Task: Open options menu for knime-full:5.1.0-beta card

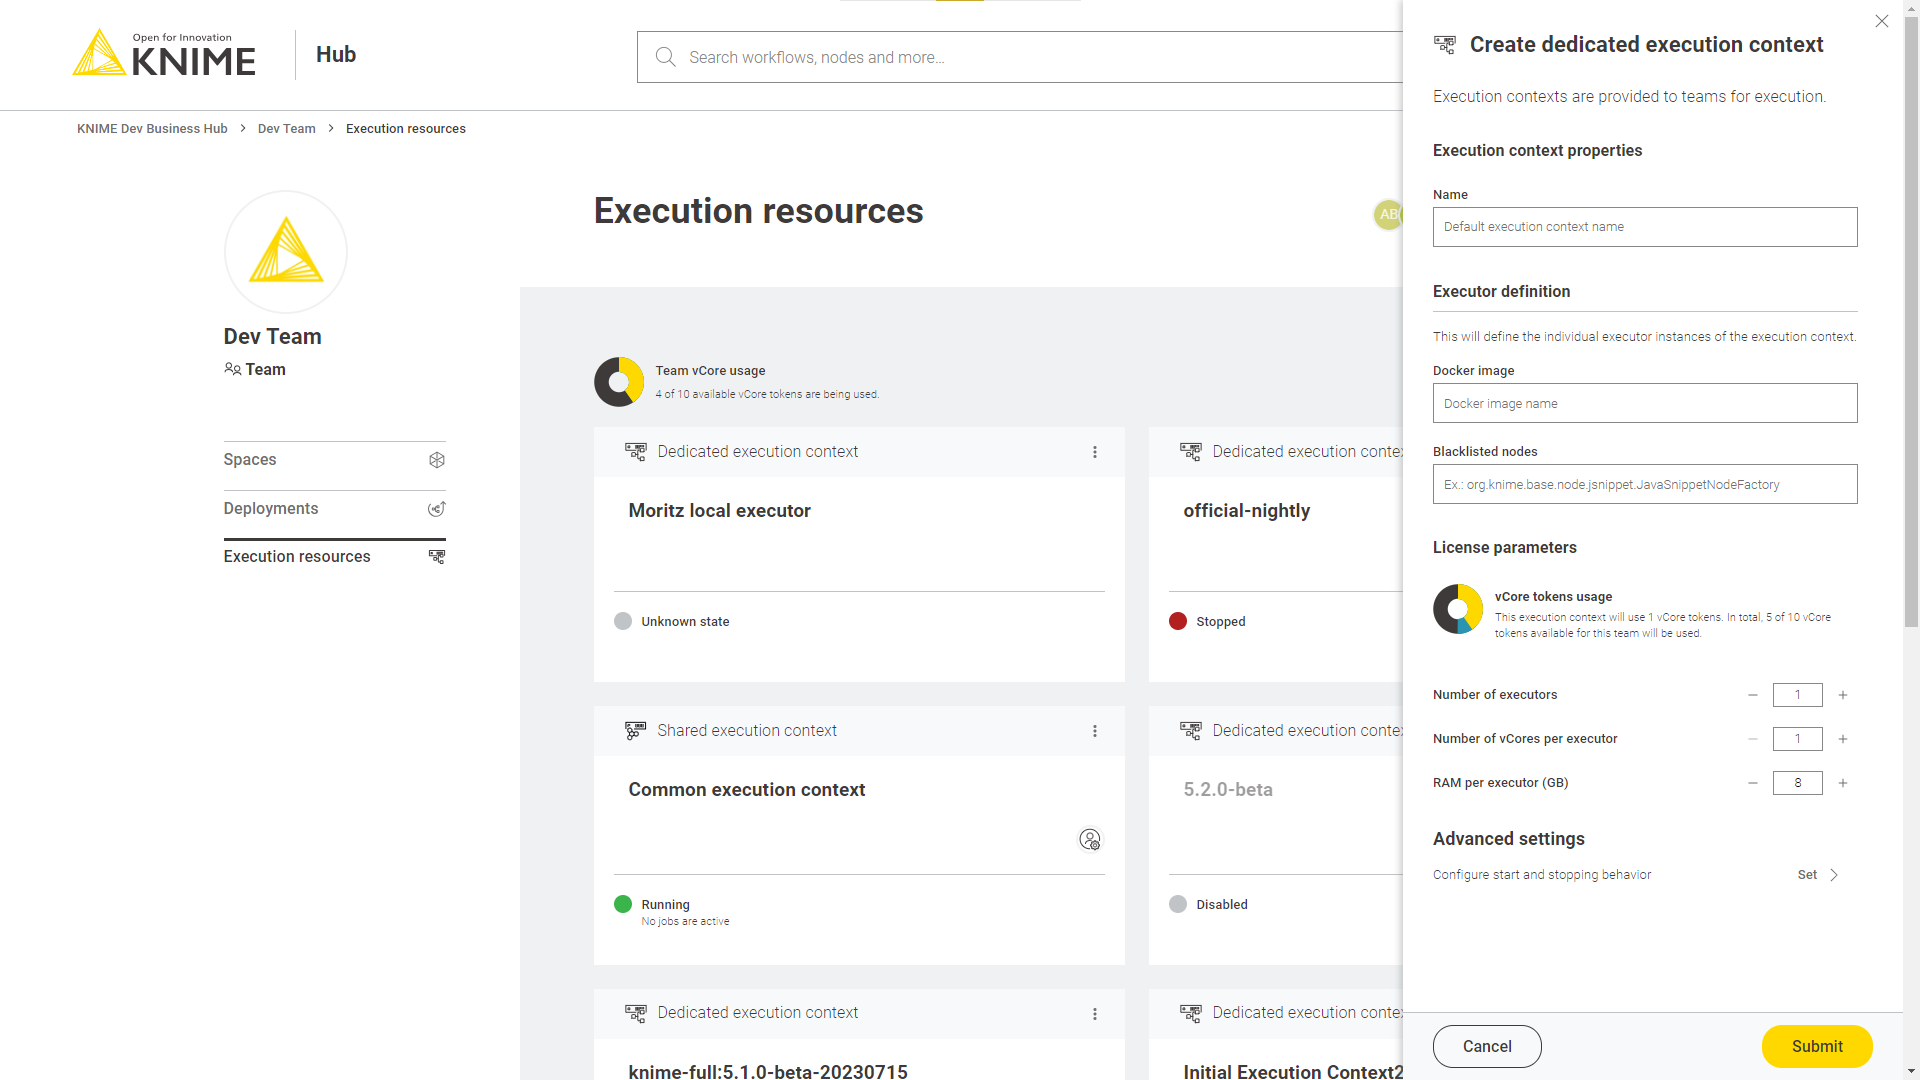Action: pyautogui.click(x=1095, y=1014)
